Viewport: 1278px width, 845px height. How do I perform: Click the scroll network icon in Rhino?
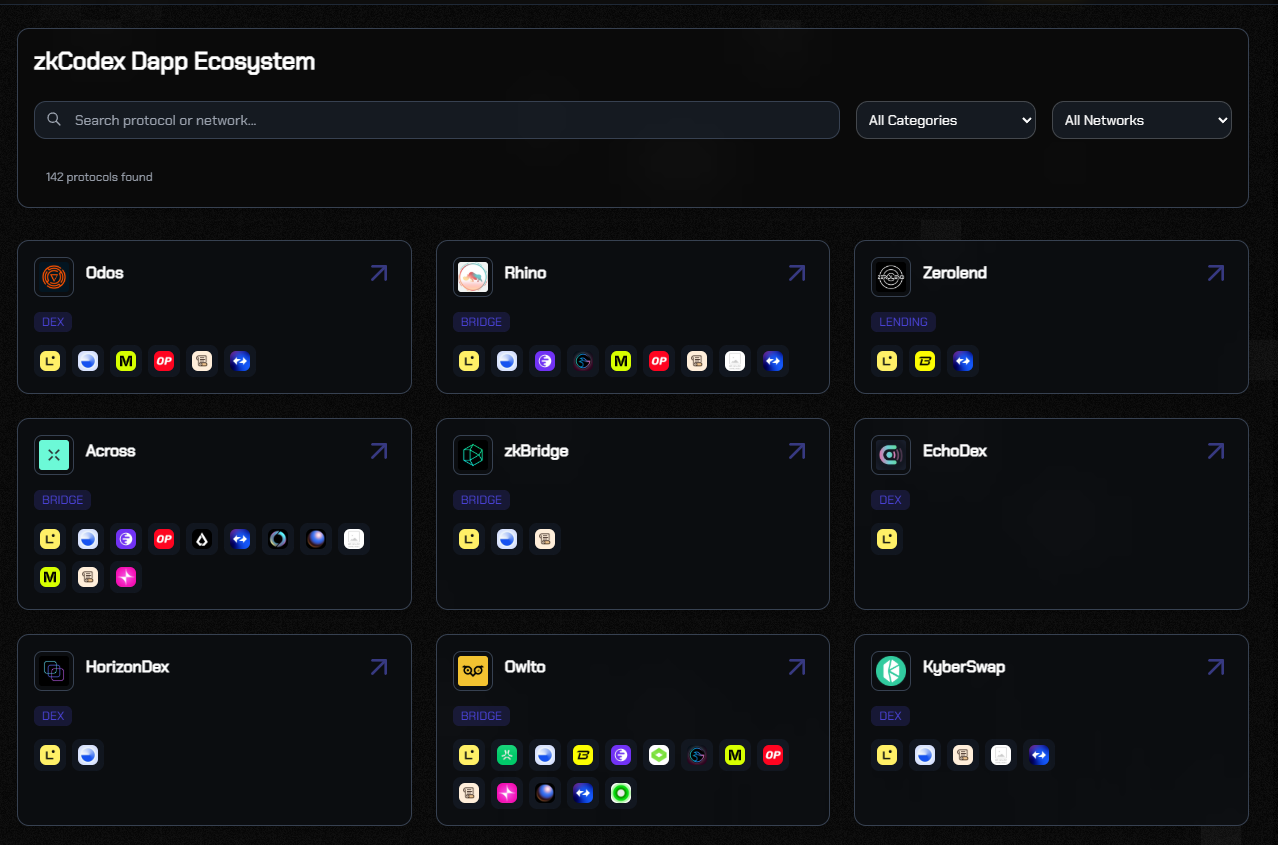pos(697,361)
